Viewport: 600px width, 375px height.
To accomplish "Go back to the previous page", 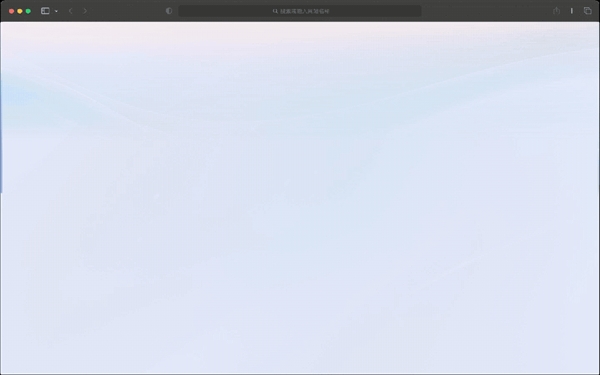I will tap(70, 11).
